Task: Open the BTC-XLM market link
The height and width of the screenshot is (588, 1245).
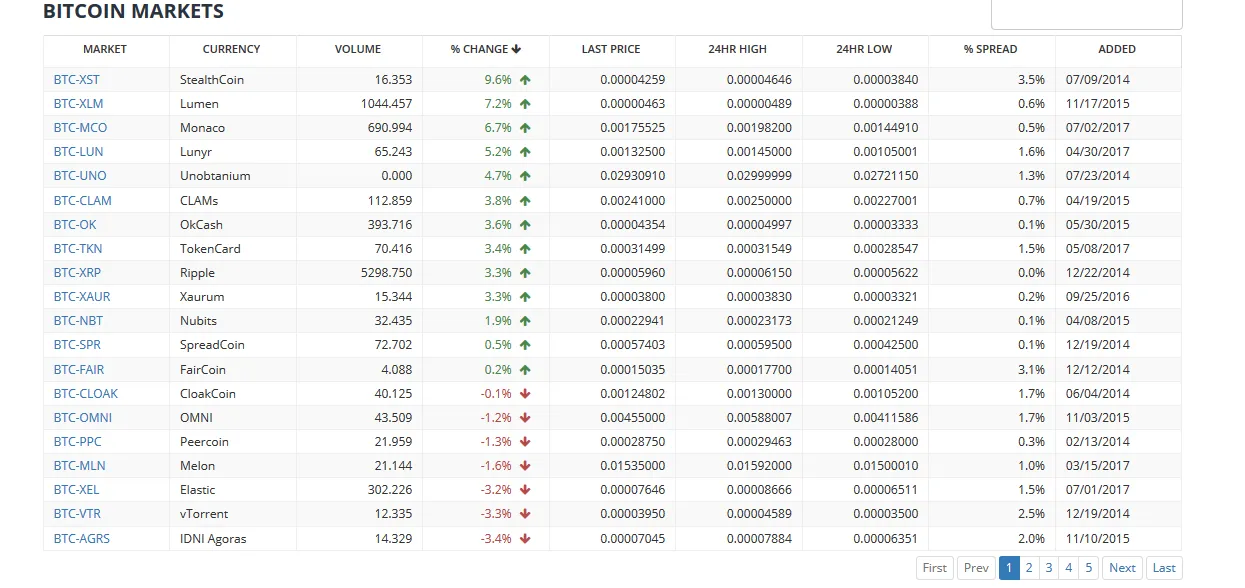Action: pyautogui.click(x=78, y=103)
